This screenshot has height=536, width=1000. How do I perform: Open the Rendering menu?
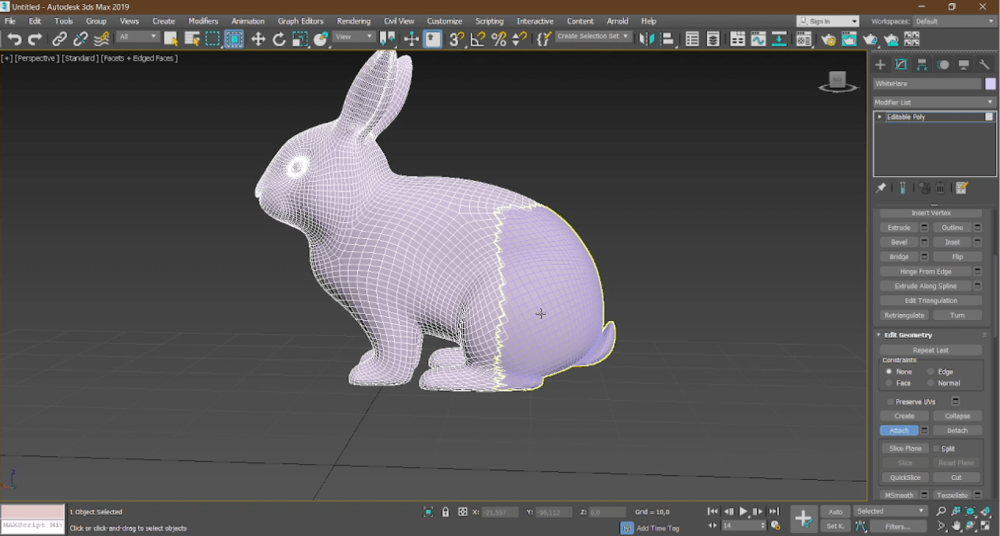[x=353, y=21]
